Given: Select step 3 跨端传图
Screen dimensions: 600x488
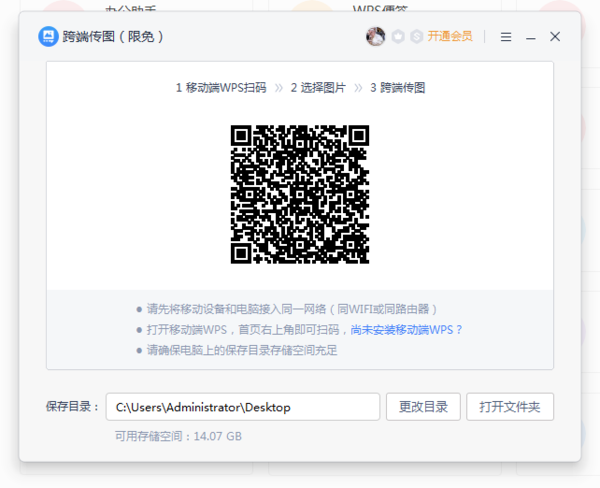Looking at the screenshot, I should pos(397,88).
